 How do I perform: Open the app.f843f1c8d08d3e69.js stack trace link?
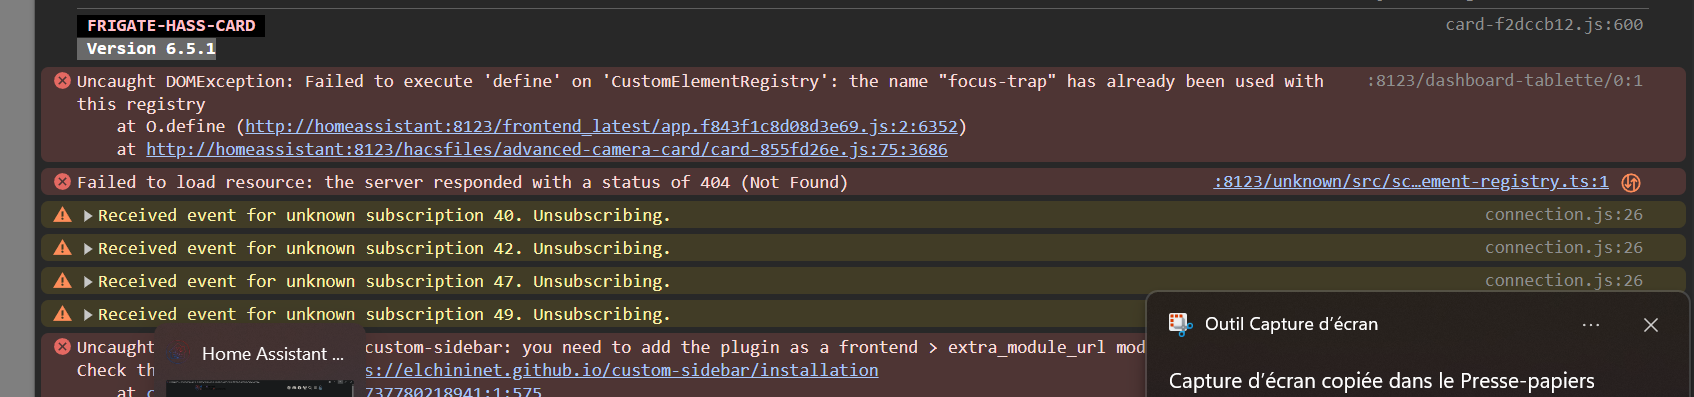[x=601, y=126]
